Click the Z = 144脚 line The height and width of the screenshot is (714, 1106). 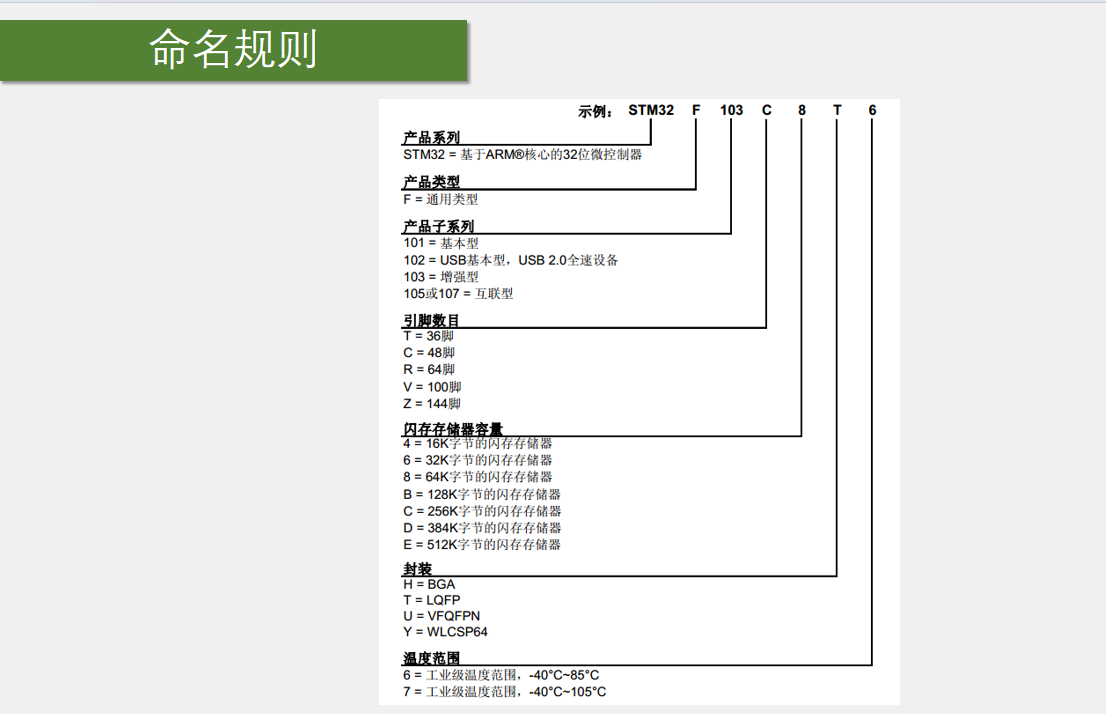pos(432,404)
